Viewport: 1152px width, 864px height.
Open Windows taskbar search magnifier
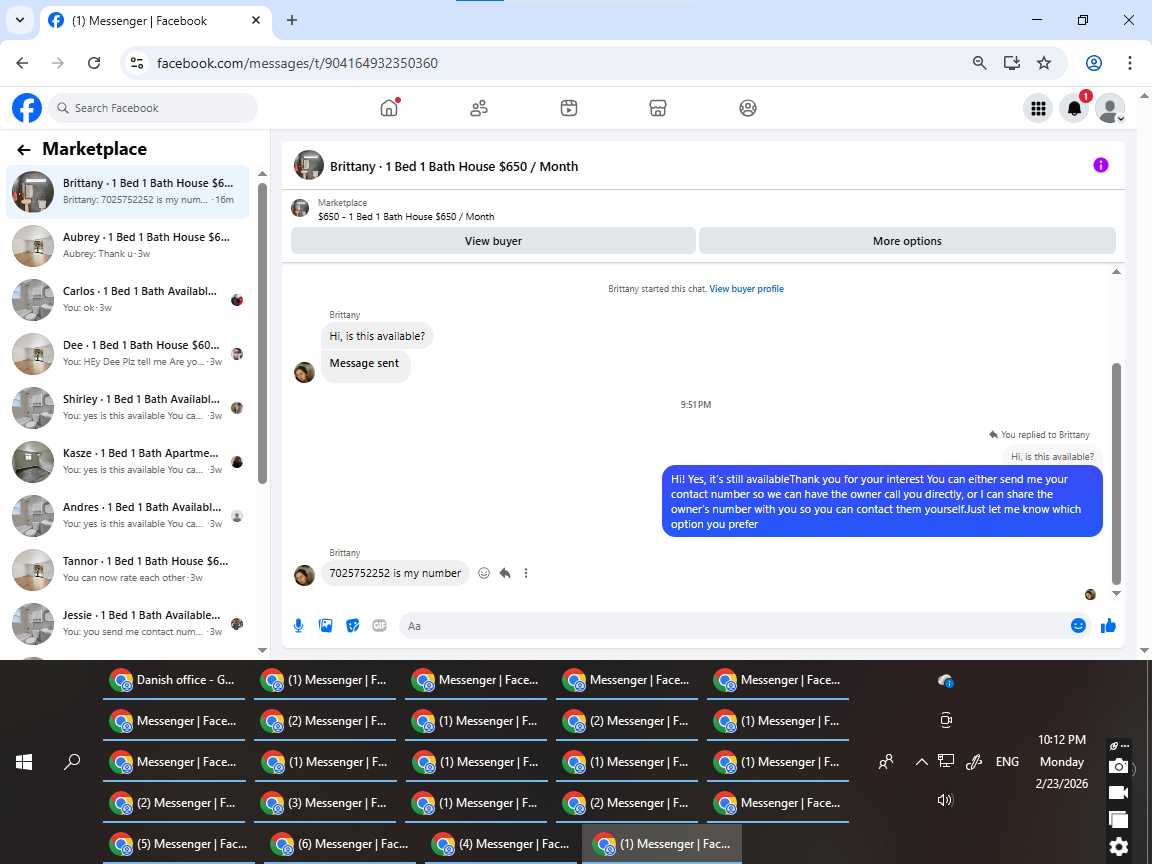(x=72, y=763)
